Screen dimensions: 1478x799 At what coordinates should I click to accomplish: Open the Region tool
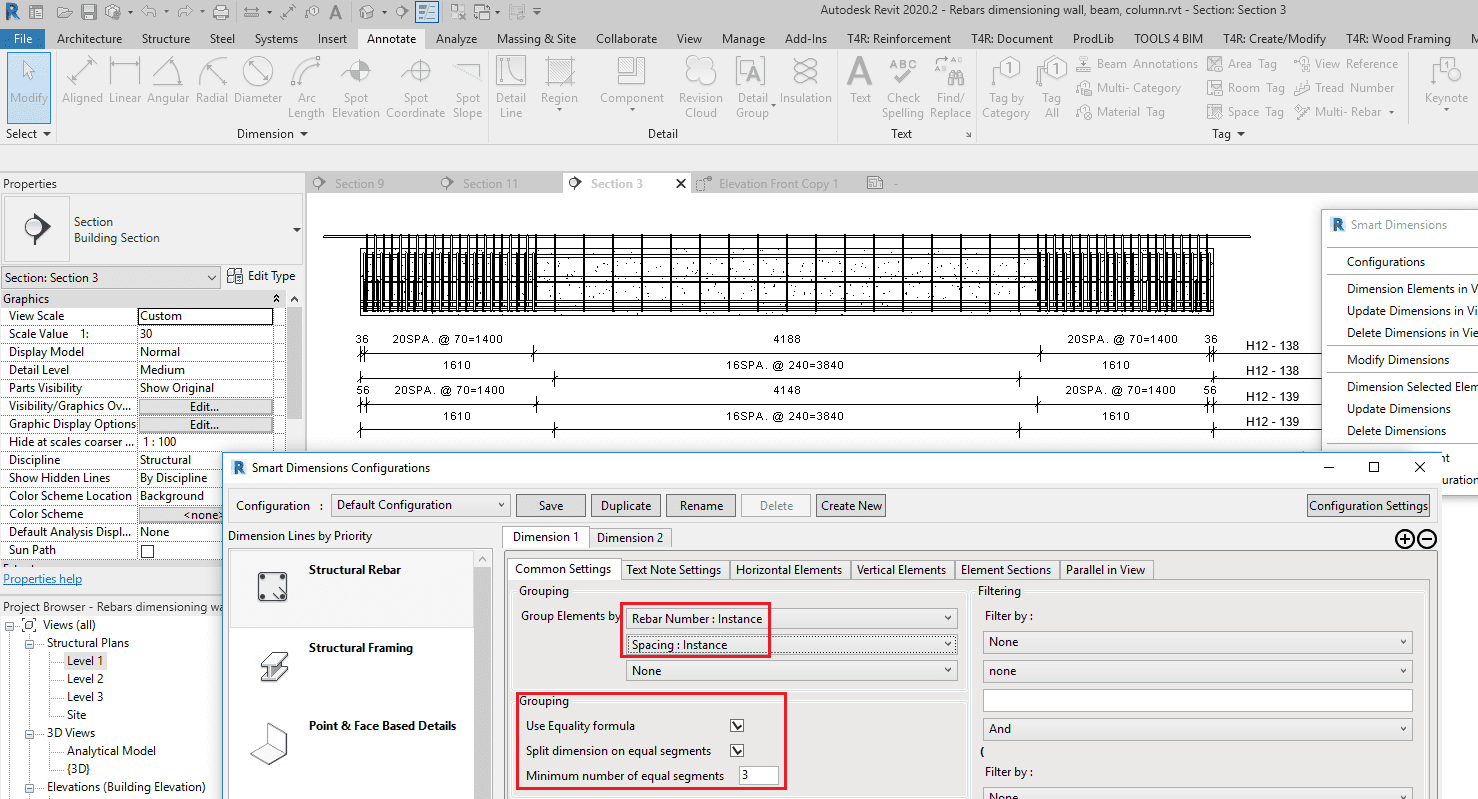(x=559, y=82)
